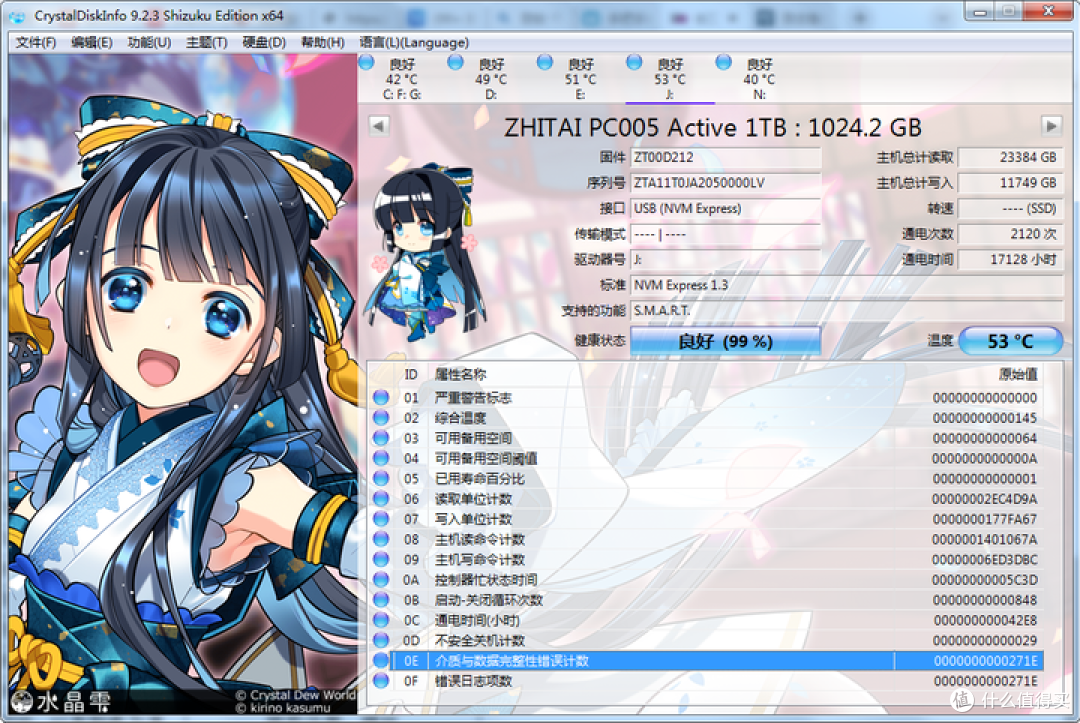Click the total host writes value 11749 GB
Screen dimensions: 1080x723
(x=1010, y=183)
